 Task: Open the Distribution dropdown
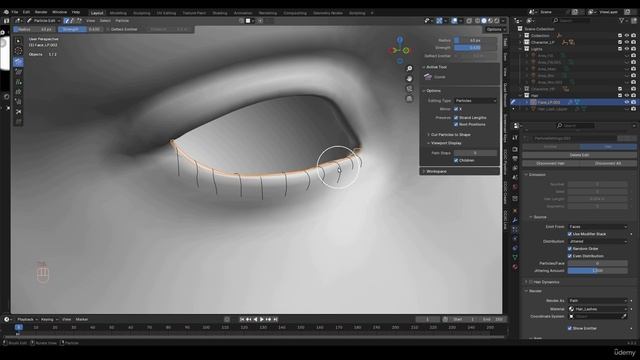[x=598, y=241]
